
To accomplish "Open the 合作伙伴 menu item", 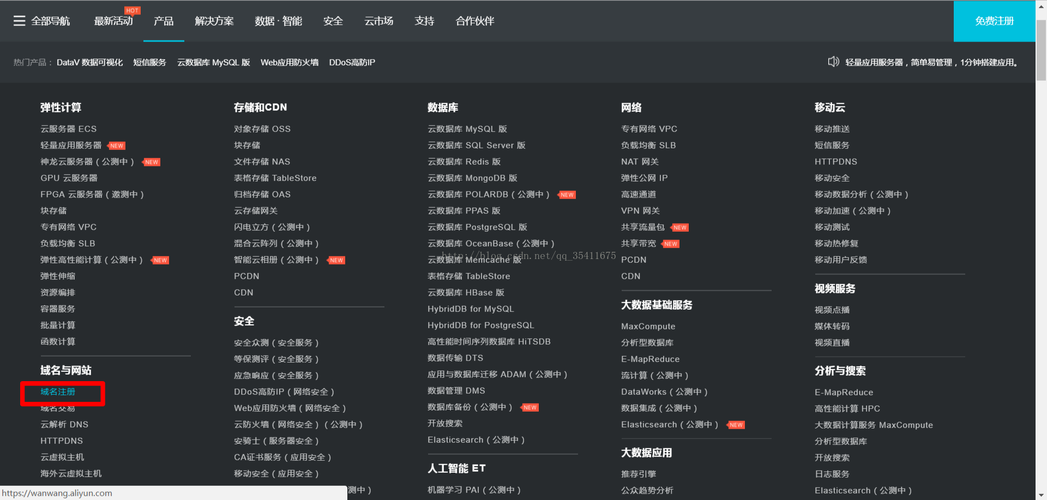I will [x=475, y=21].
